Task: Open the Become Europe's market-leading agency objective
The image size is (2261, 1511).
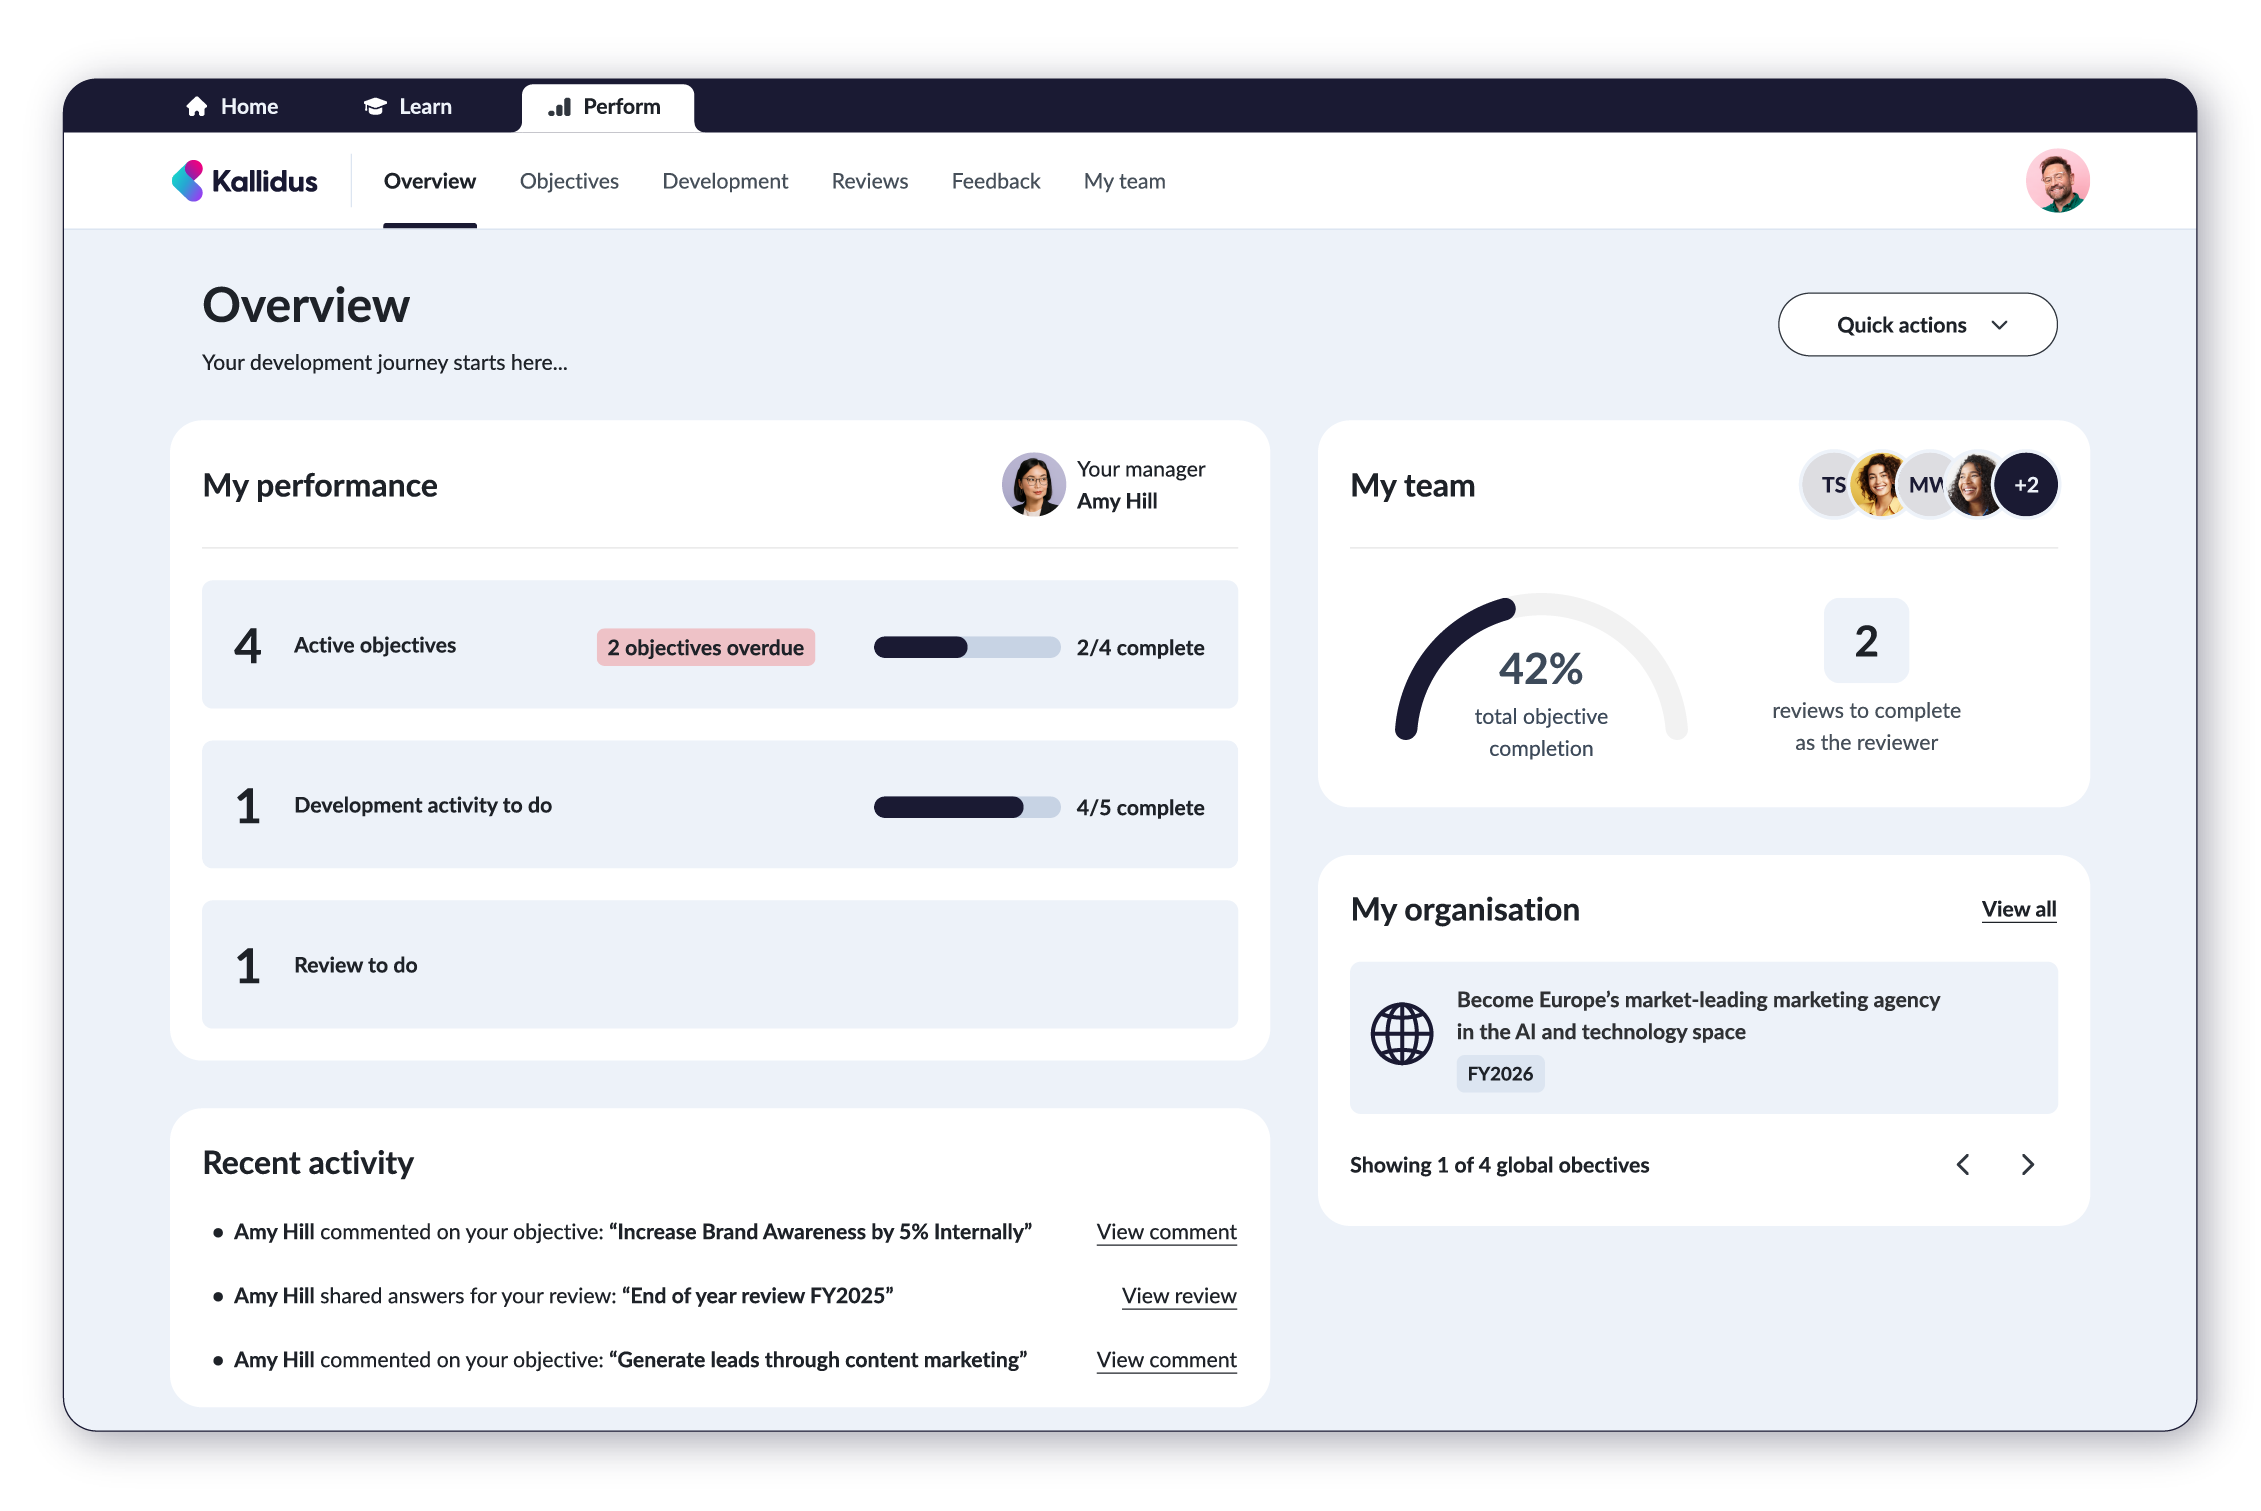Action: 1704,1037
